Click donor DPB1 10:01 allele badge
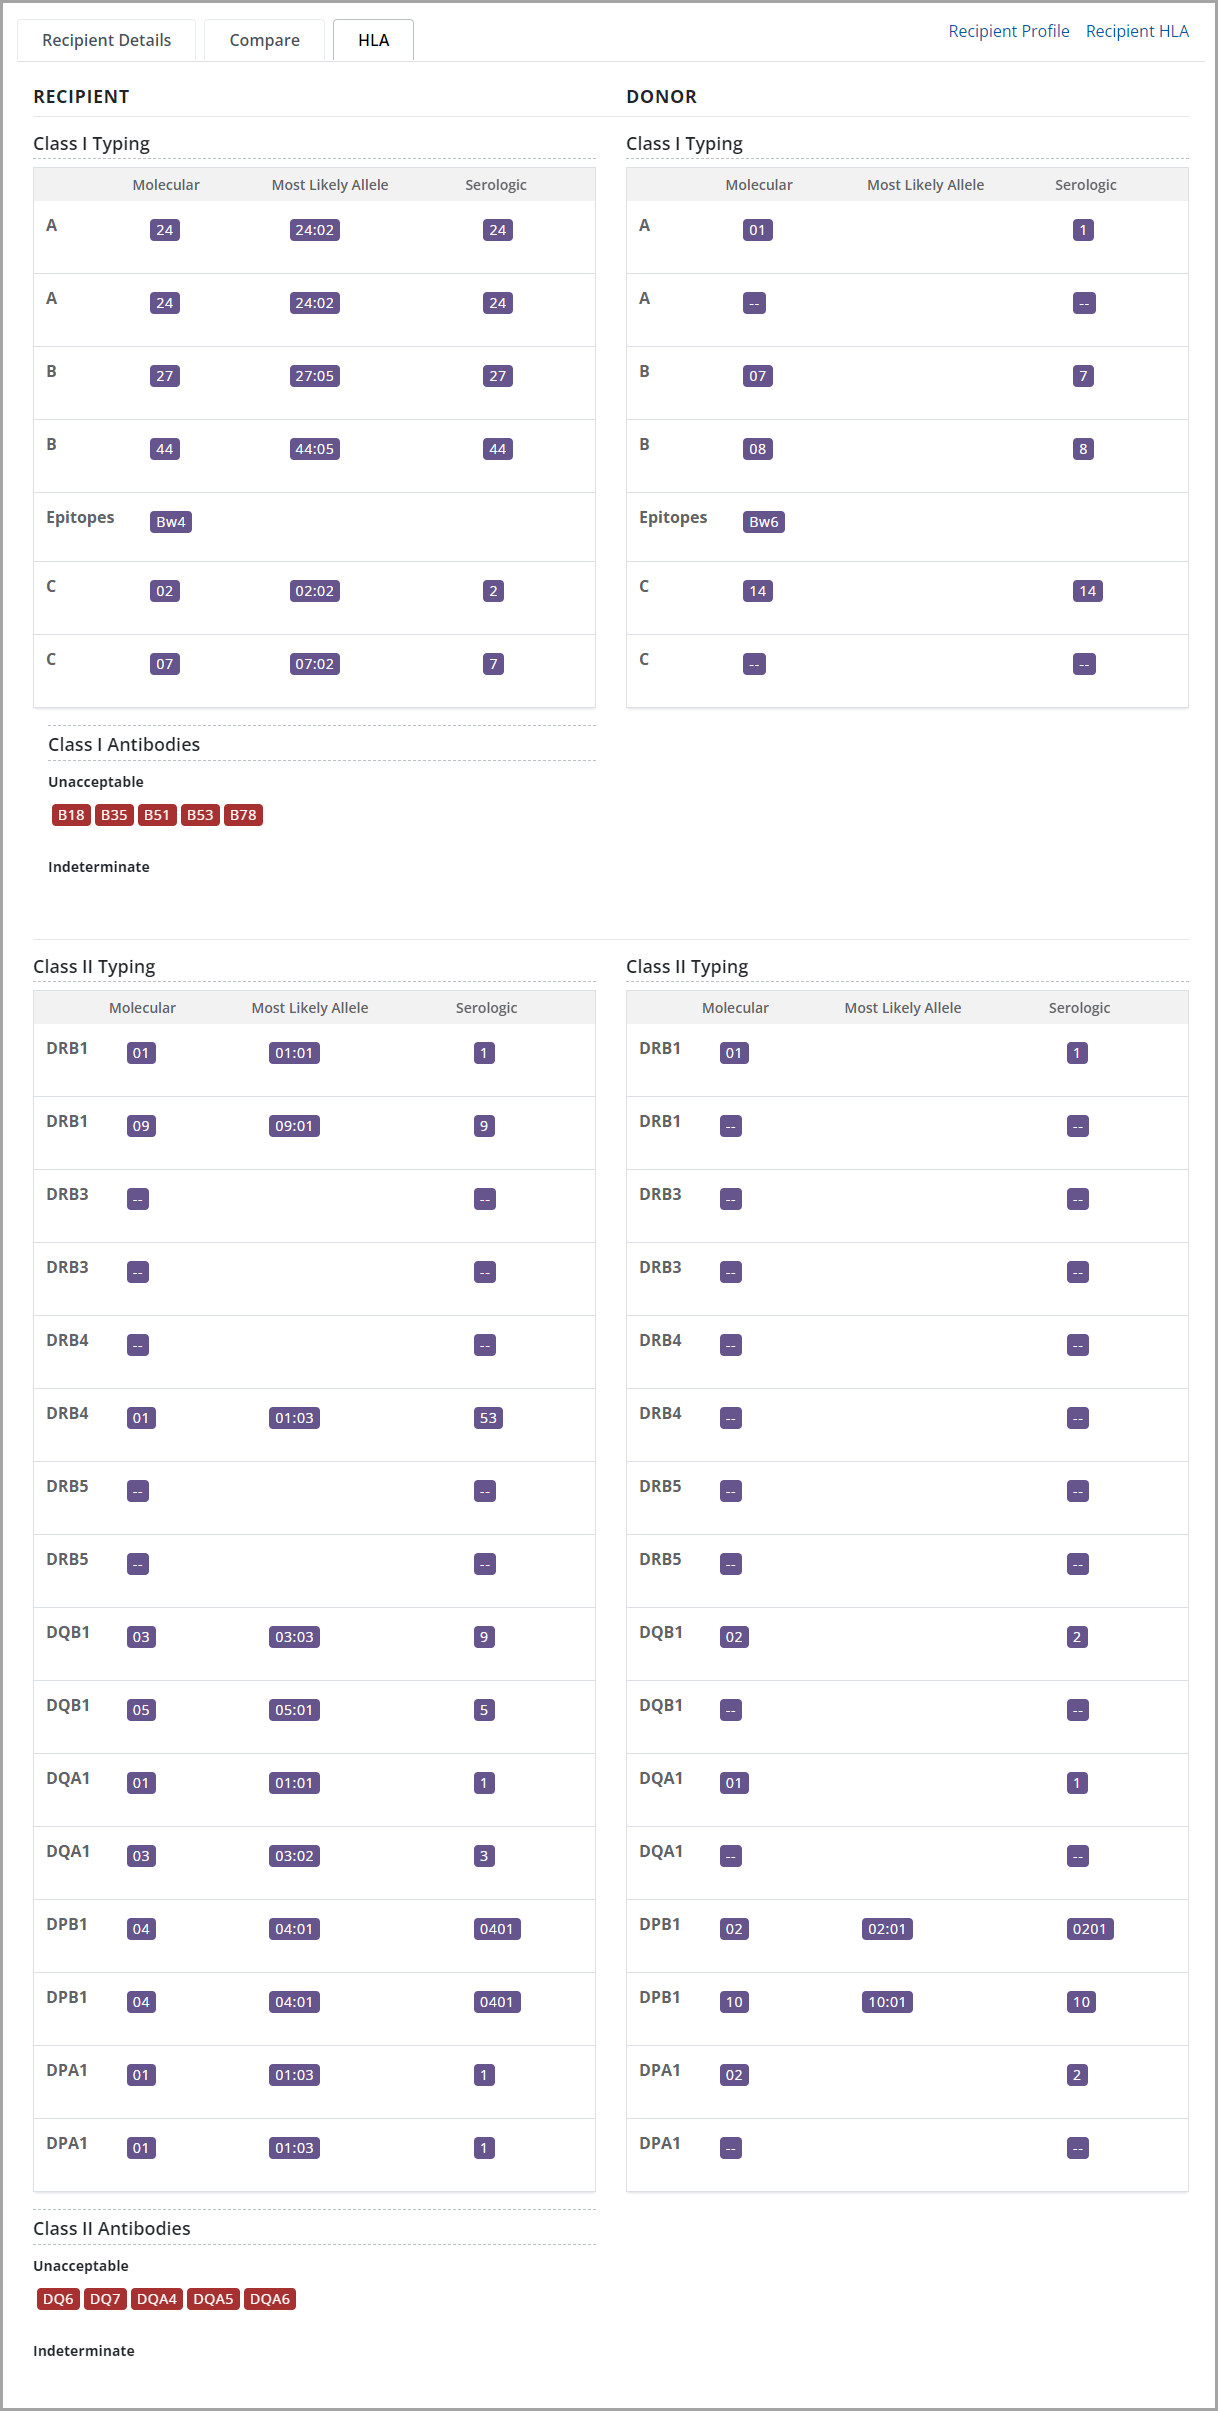This screenshot has height=2411, width=1218. (887, 2002)
